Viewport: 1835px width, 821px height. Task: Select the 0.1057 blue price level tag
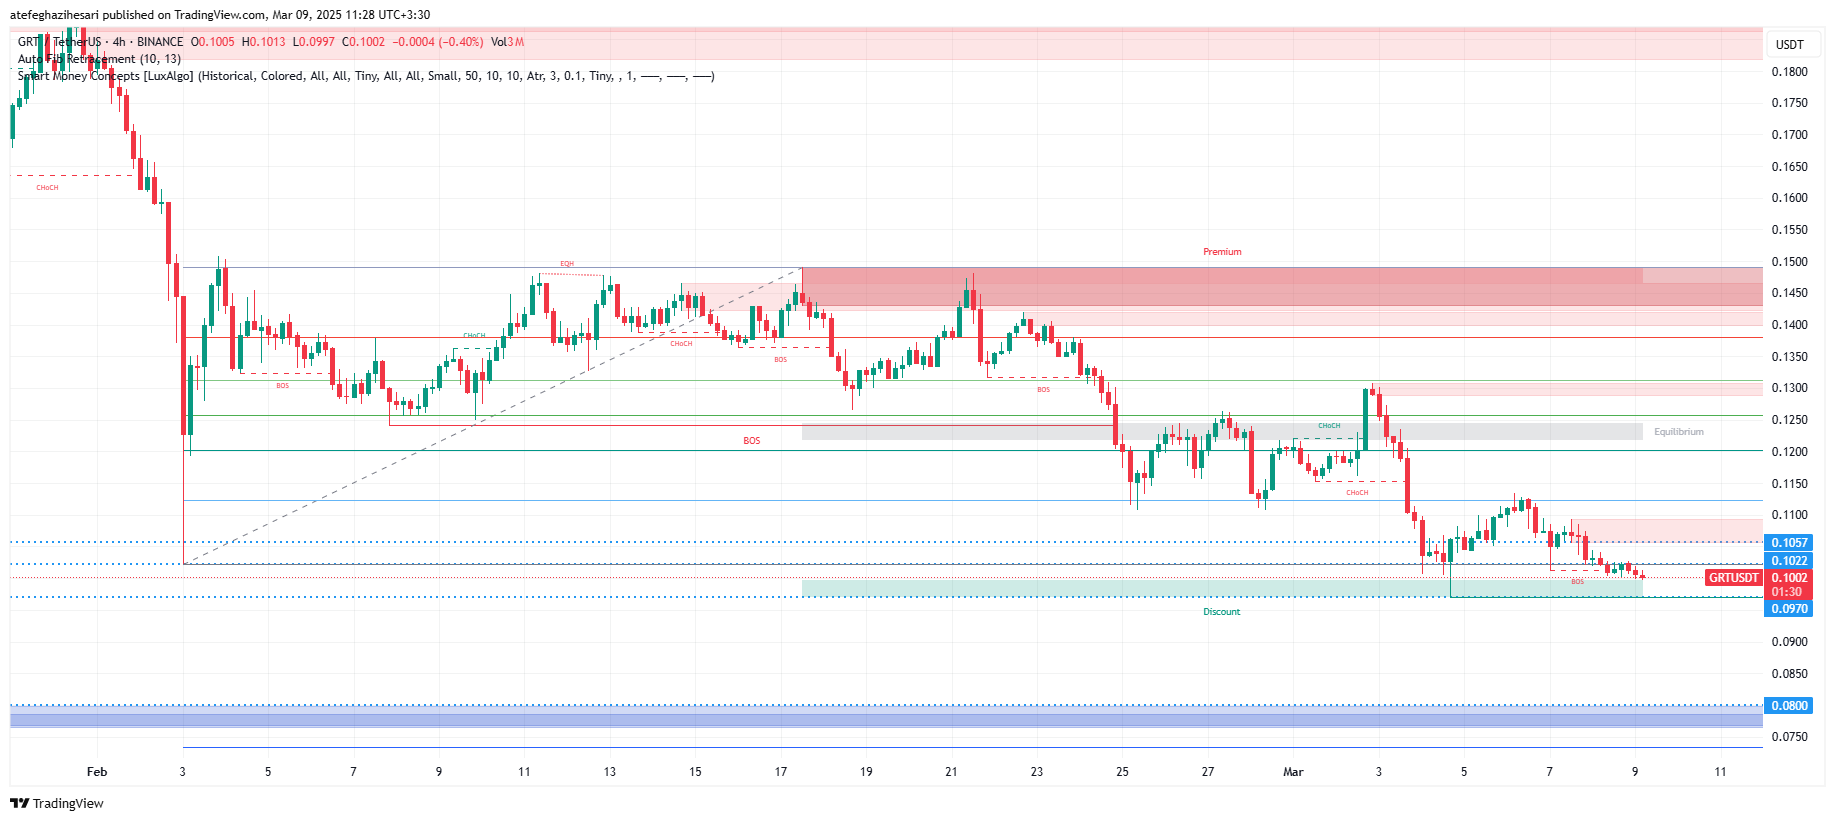pos(1790,543)
